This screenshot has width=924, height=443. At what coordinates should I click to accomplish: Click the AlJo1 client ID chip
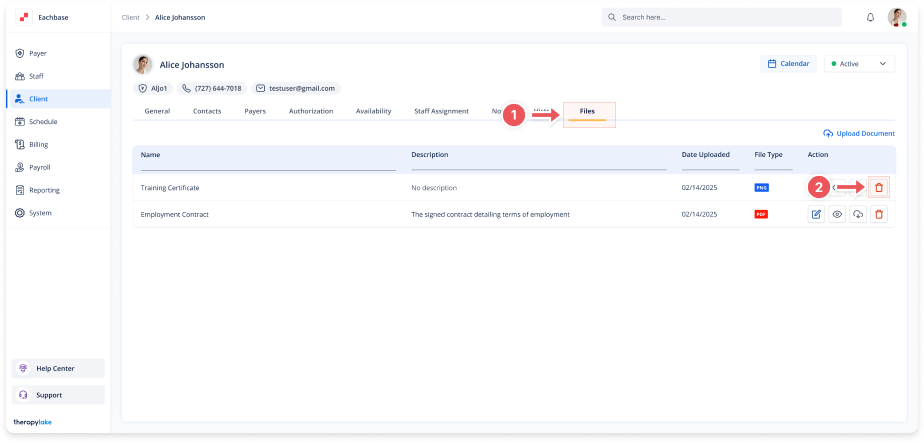pos(153,88)
